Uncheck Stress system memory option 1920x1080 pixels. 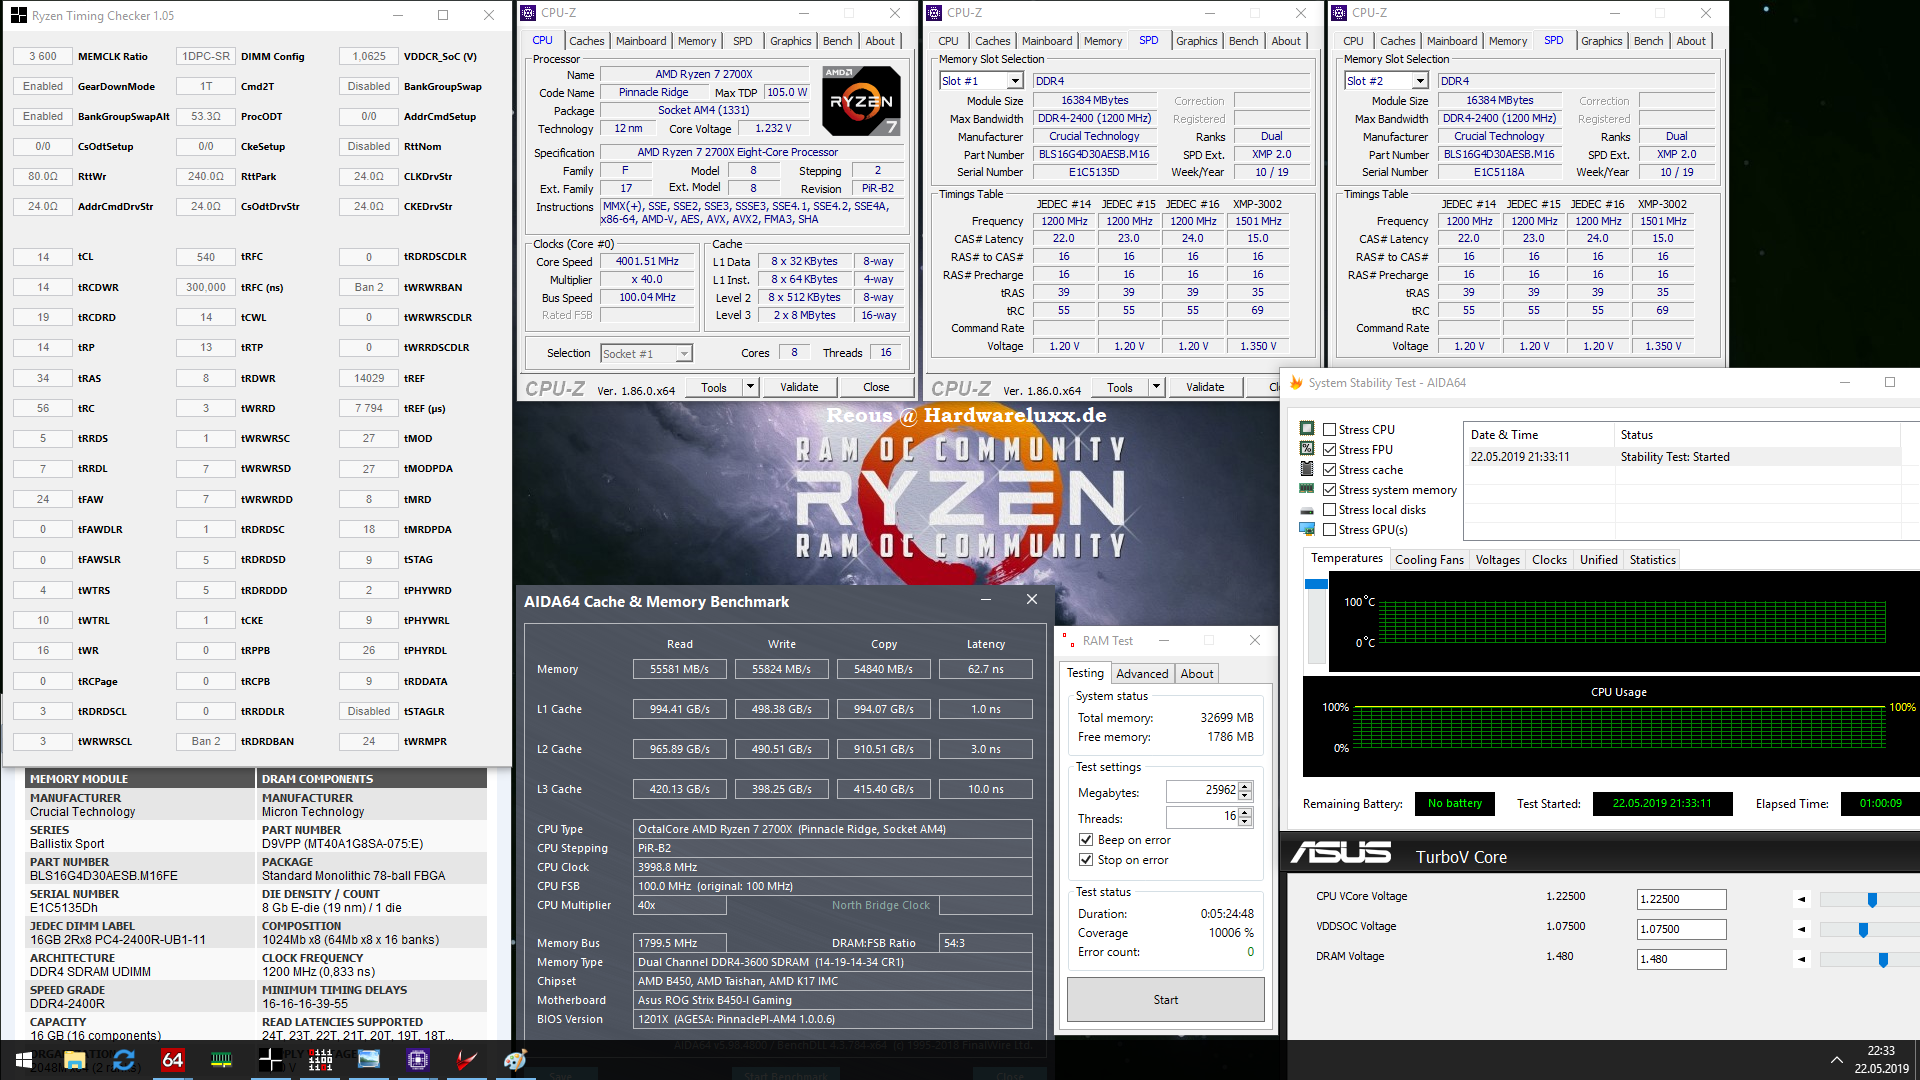[x=1329, y=490]
